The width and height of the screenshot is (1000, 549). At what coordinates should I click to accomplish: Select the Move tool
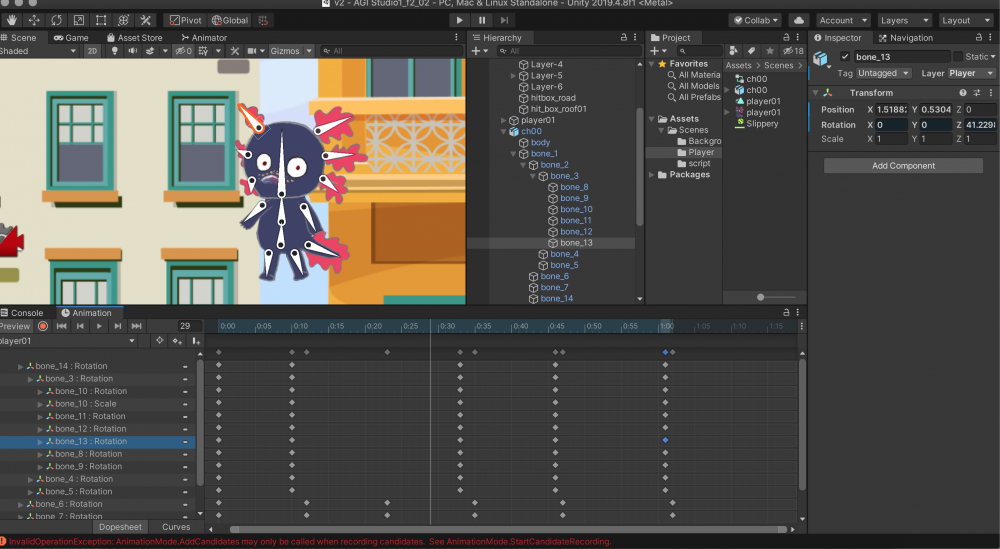(x=34, y=20)
